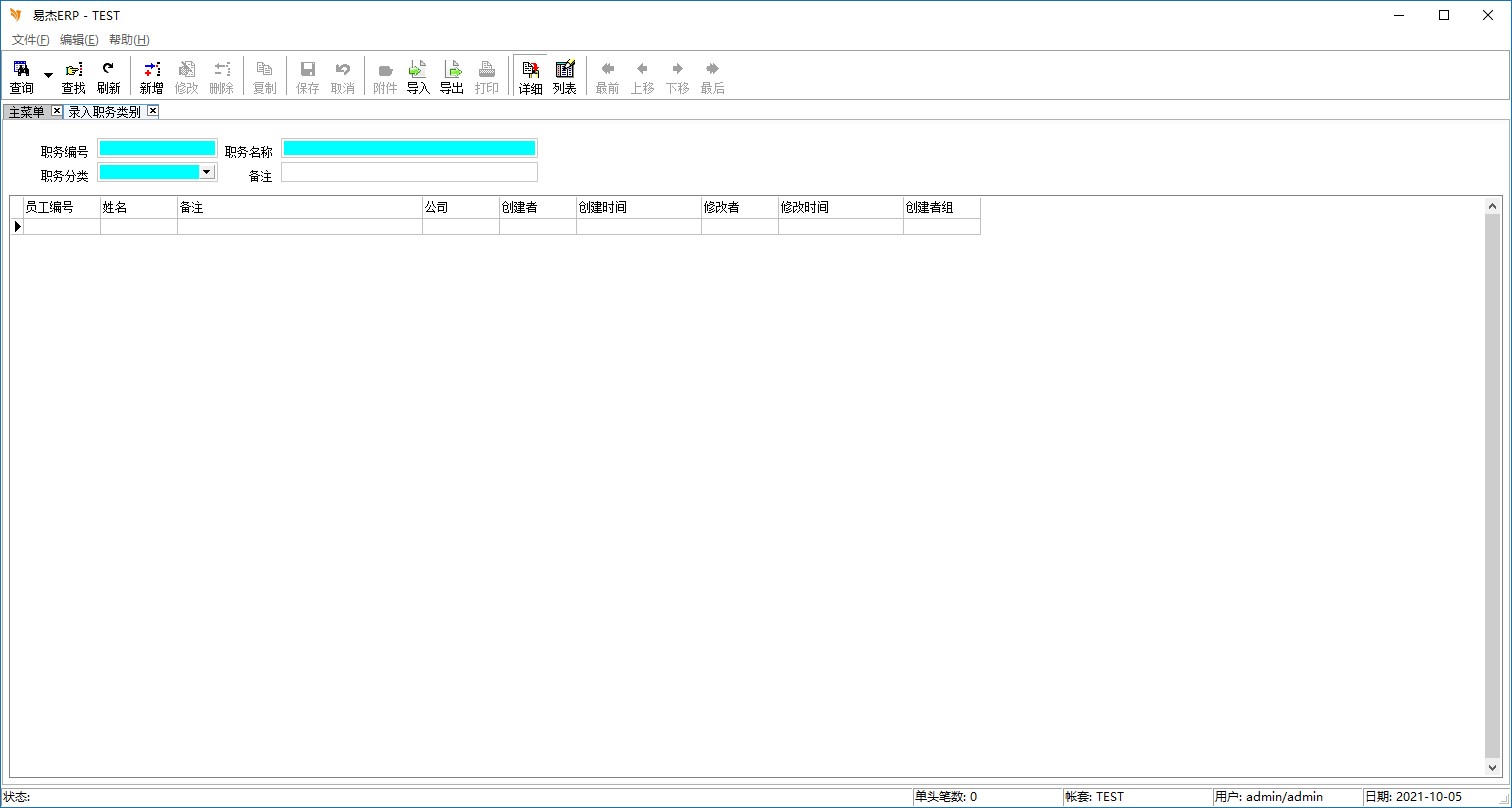This screenshot has width=1512, height=808.
Task: Click the 导入 (Import) toolbar icon
Action: [x=417, y=77]
